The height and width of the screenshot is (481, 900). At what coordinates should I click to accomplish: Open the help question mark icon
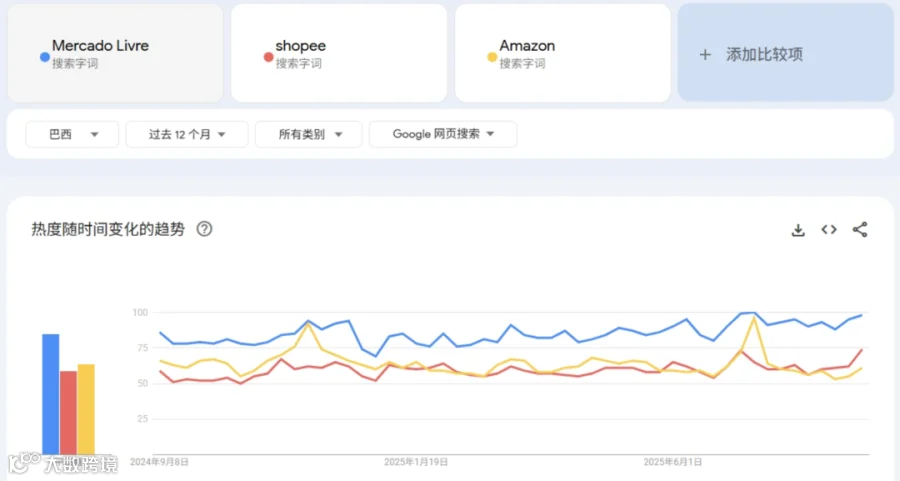click(x=204, y=229)
